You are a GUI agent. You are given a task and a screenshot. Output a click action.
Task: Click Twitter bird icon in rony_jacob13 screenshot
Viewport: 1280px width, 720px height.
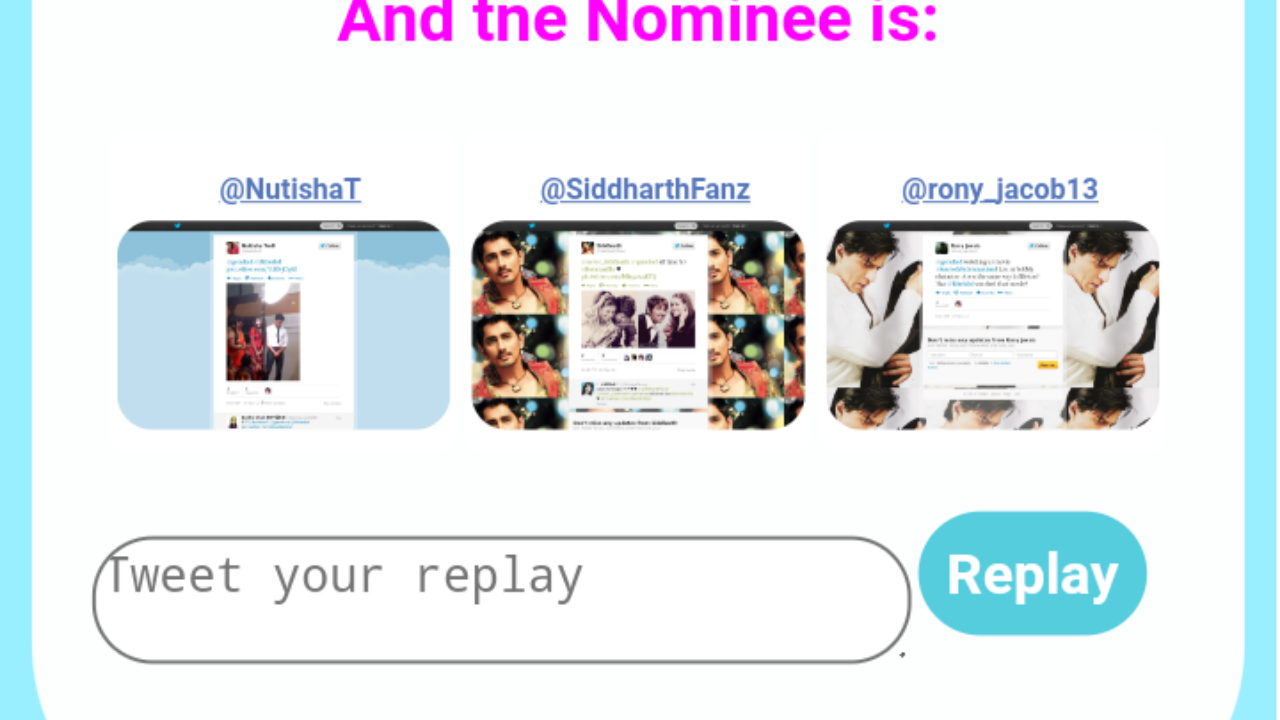coord(887,226)
